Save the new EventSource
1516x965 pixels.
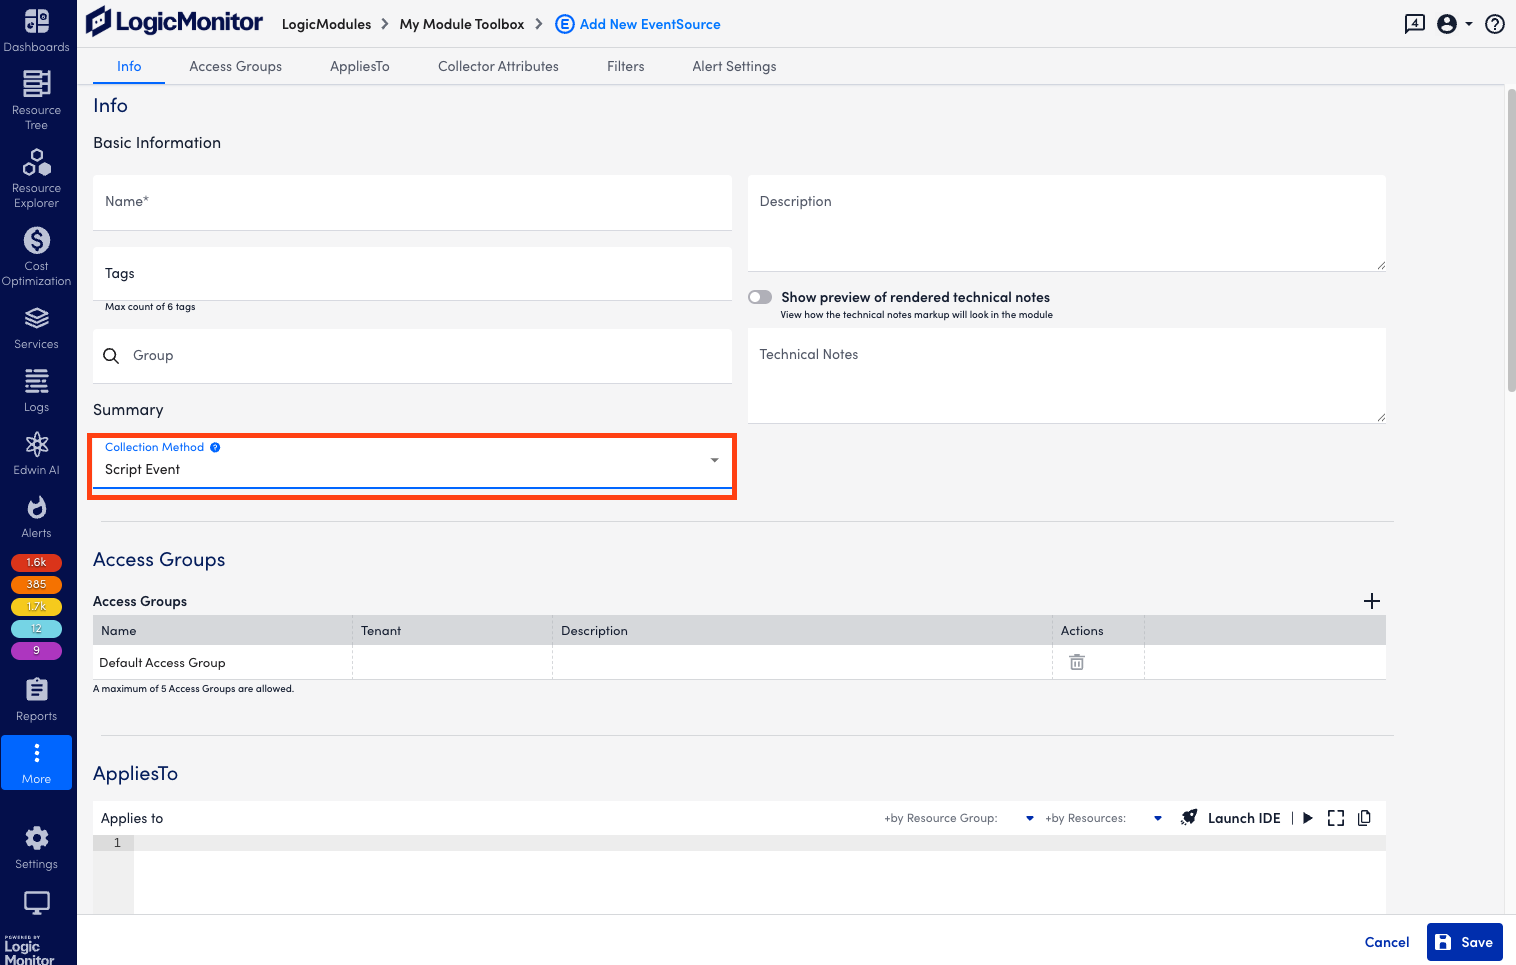1464,941
